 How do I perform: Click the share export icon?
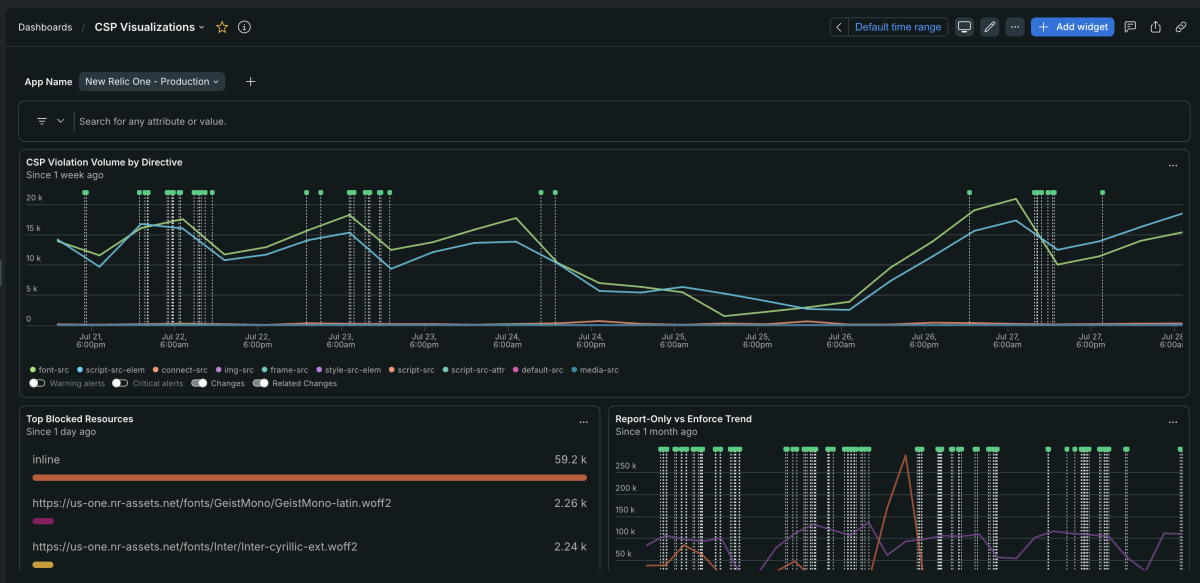[1156, 27]
